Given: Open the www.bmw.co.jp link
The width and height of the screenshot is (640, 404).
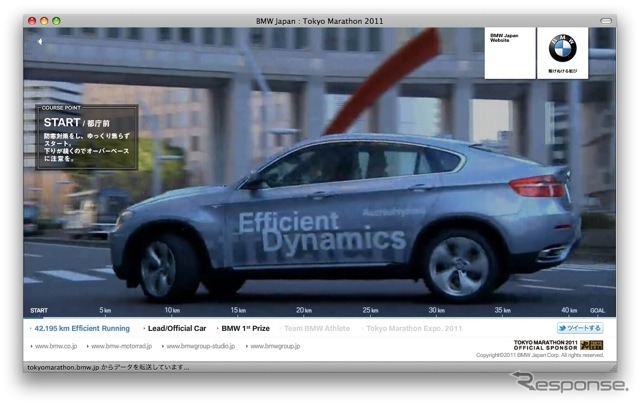Looking at the screenshot, I should 56,346.
